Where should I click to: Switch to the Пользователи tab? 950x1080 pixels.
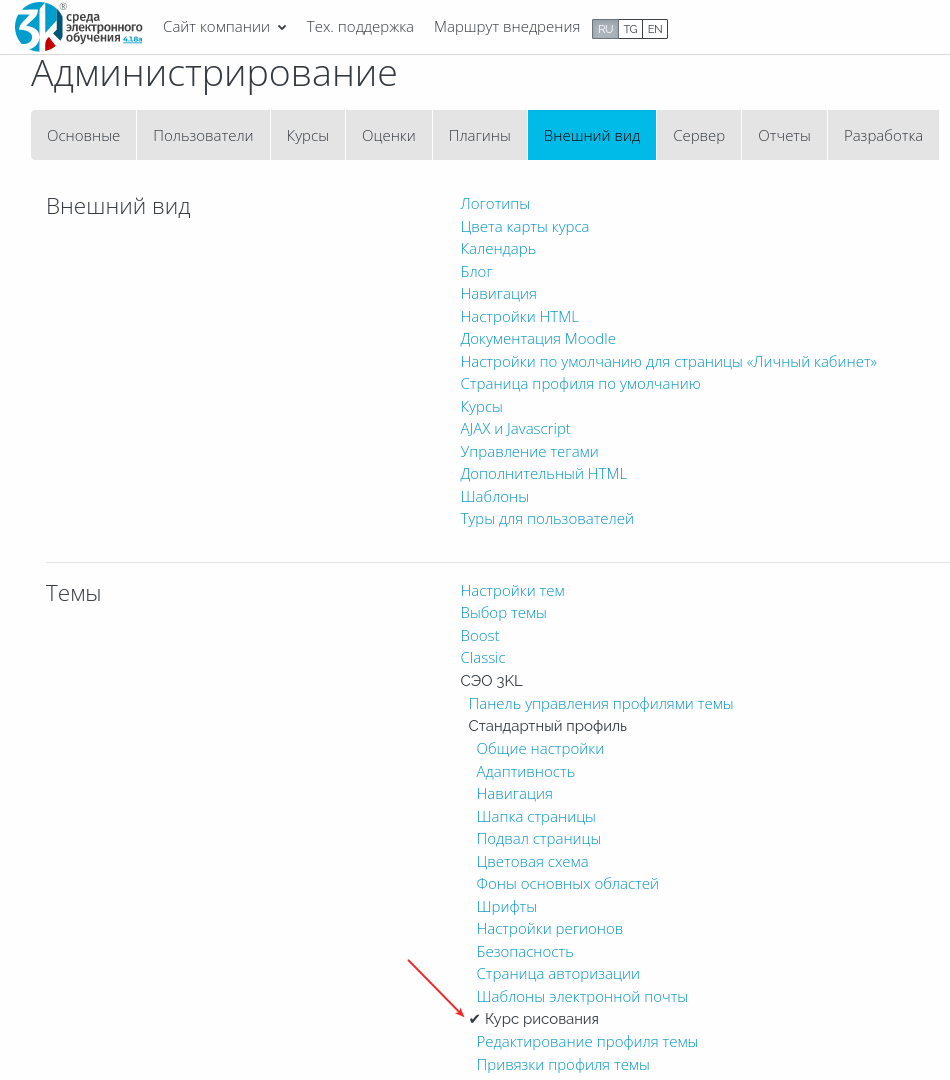coord(203,136)
